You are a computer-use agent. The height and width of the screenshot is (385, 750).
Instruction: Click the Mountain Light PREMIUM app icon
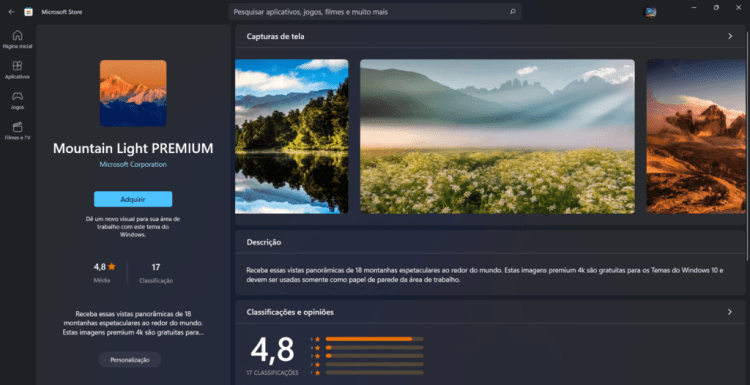(133, 93)
